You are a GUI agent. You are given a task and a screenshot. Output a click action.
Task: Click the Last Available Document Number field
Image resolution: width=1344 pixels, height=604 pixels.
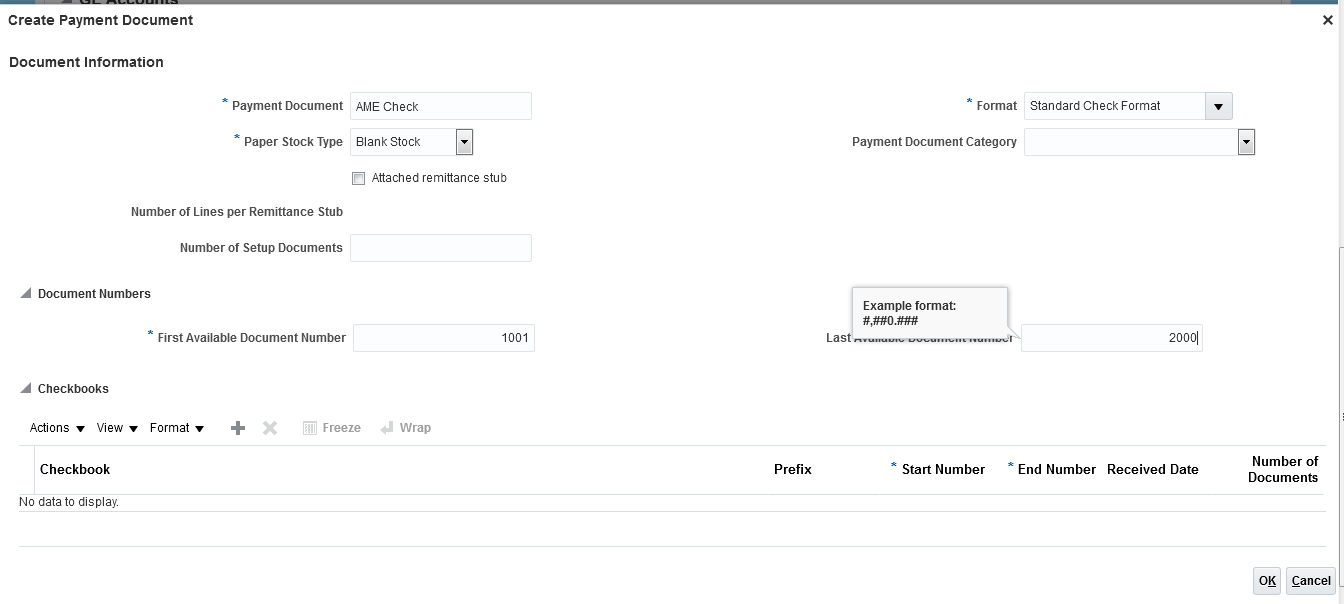pos(1110,338)
